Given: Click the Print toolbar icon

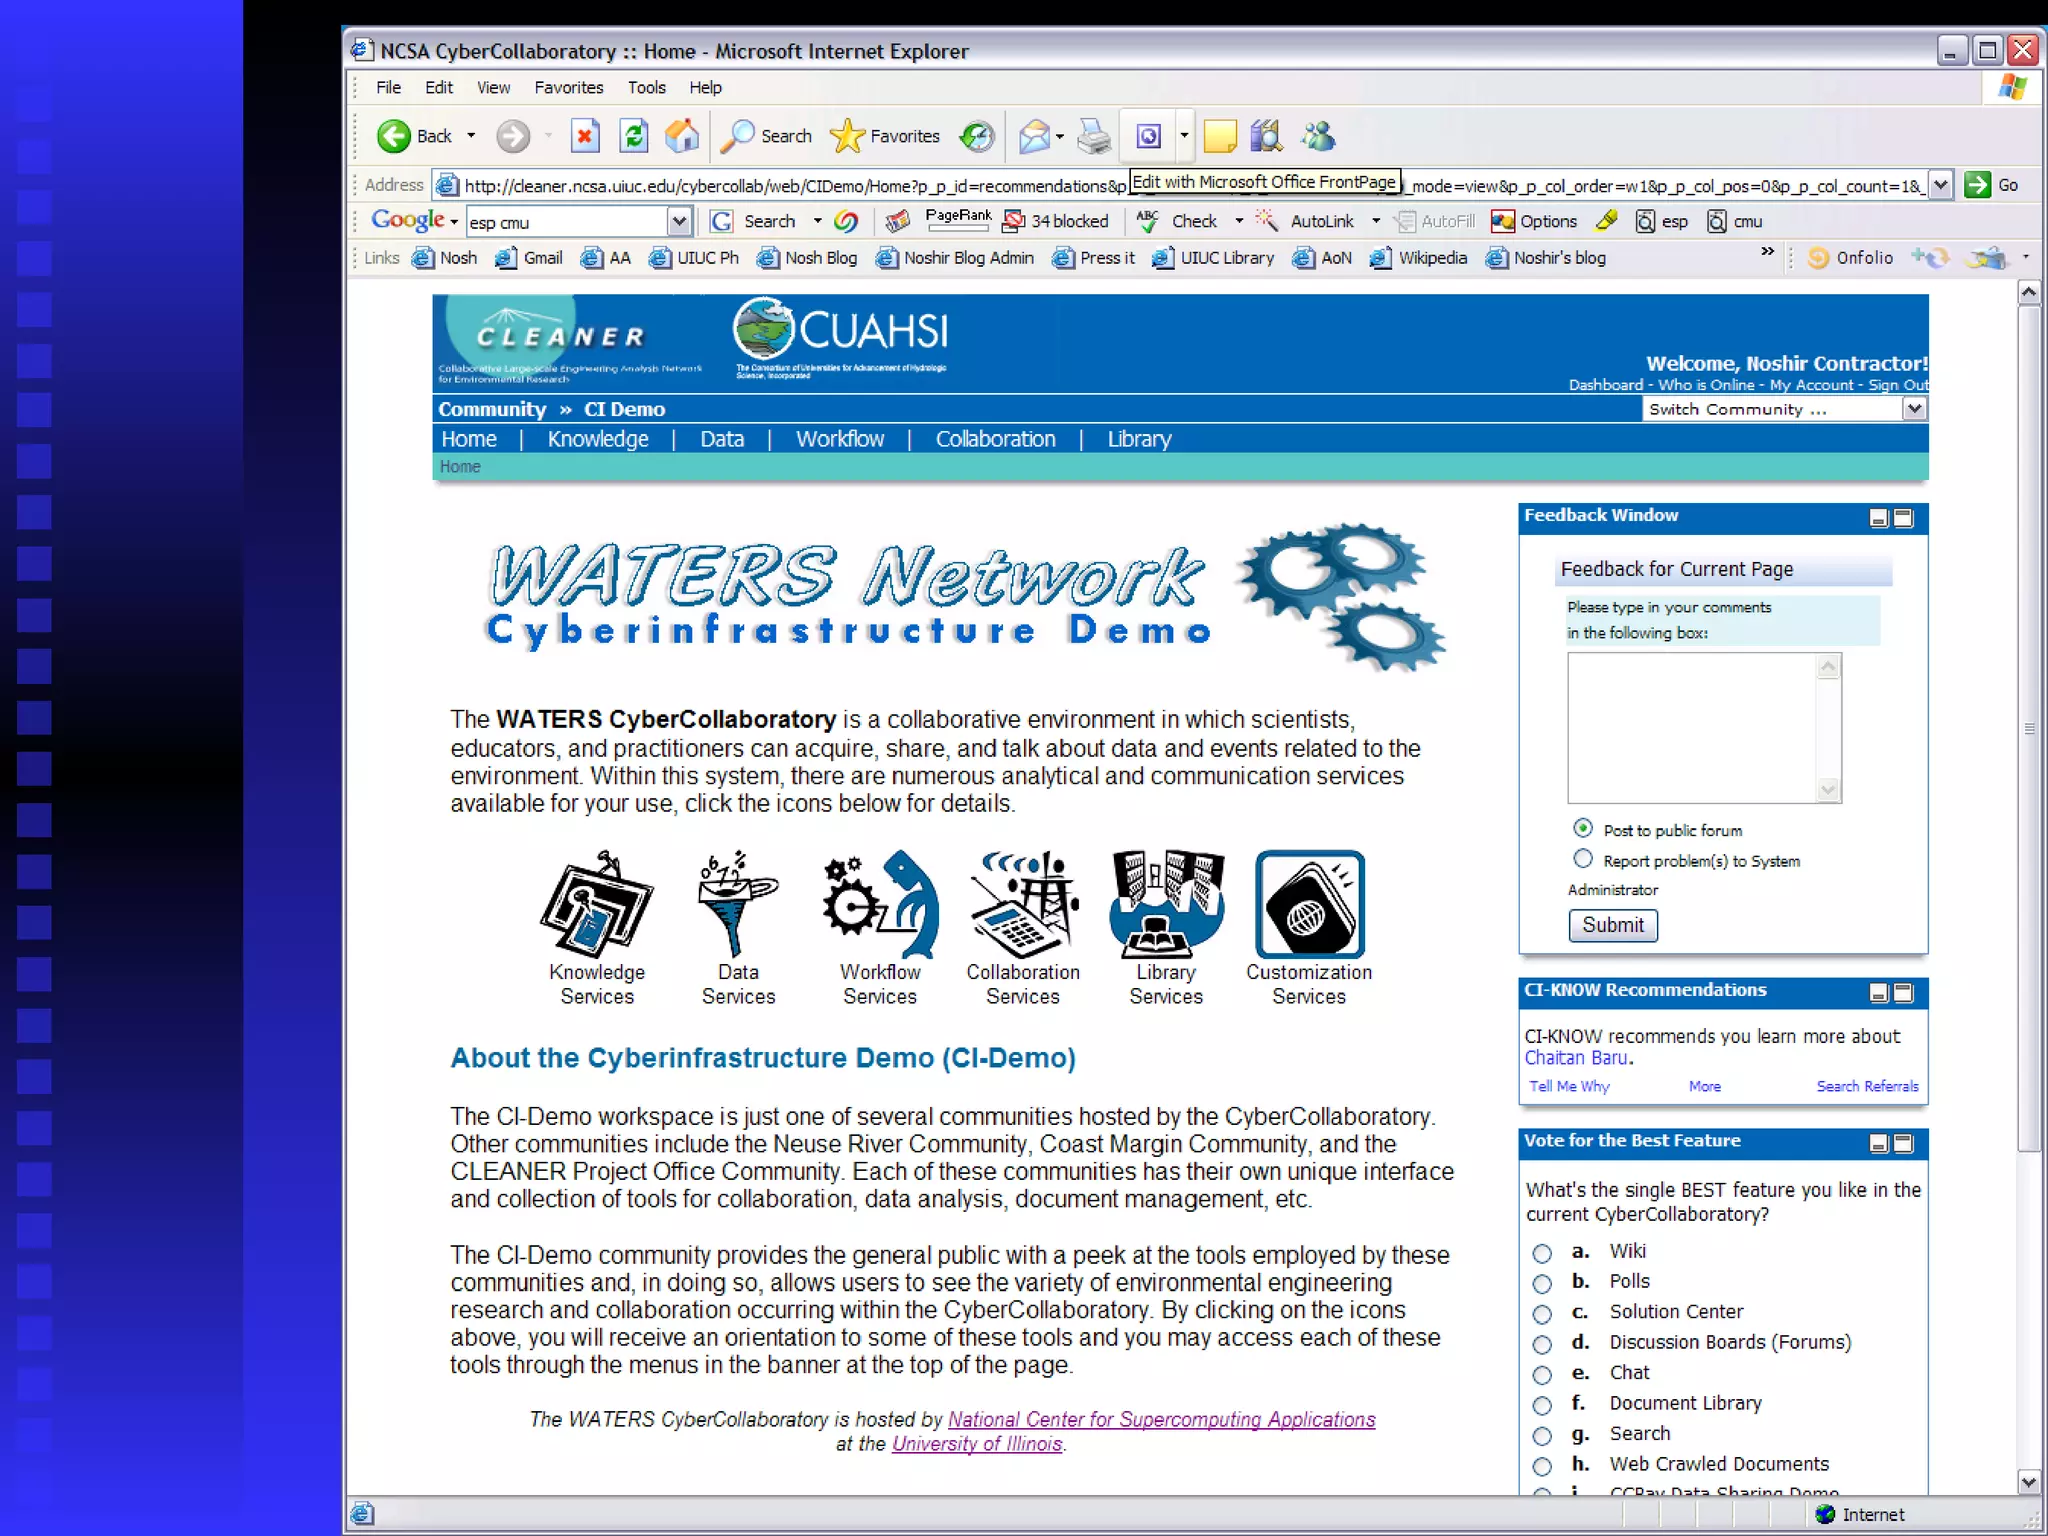Looking at the screenshot, I should pos(1093,136).
